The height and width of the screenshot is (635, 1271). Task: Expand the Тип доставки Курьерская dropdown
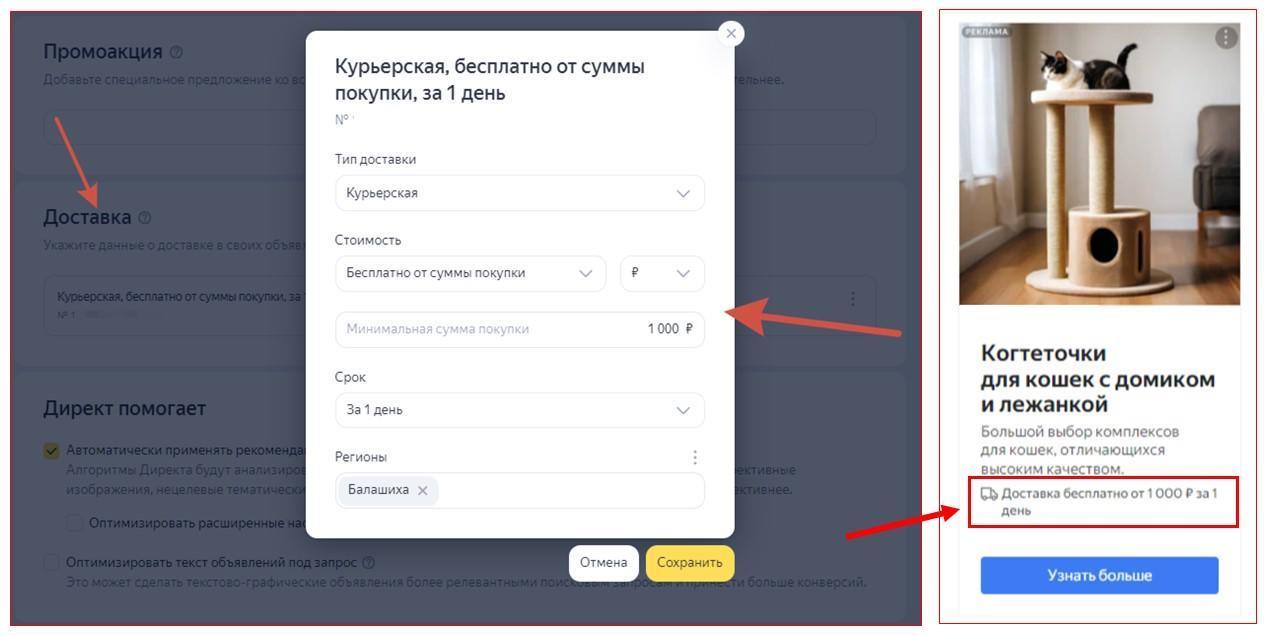click(520, 193)
